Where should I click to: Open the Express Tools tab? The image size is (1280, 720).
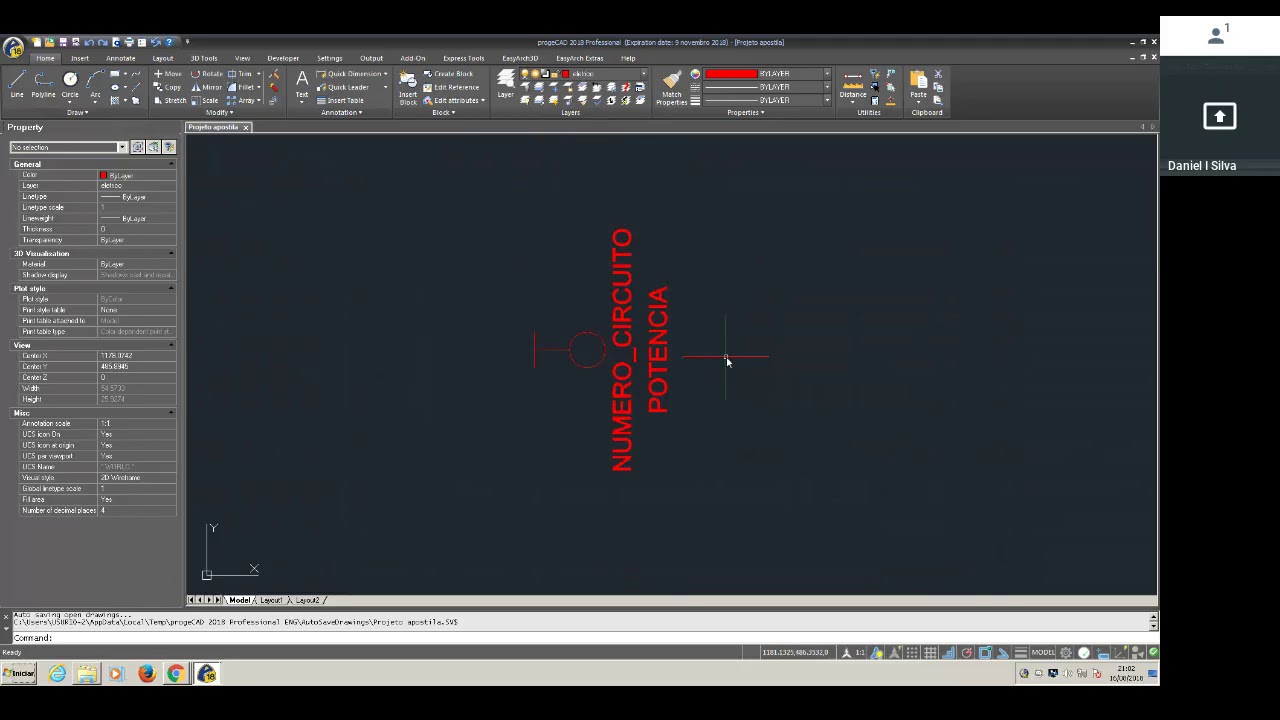(463, 58)
